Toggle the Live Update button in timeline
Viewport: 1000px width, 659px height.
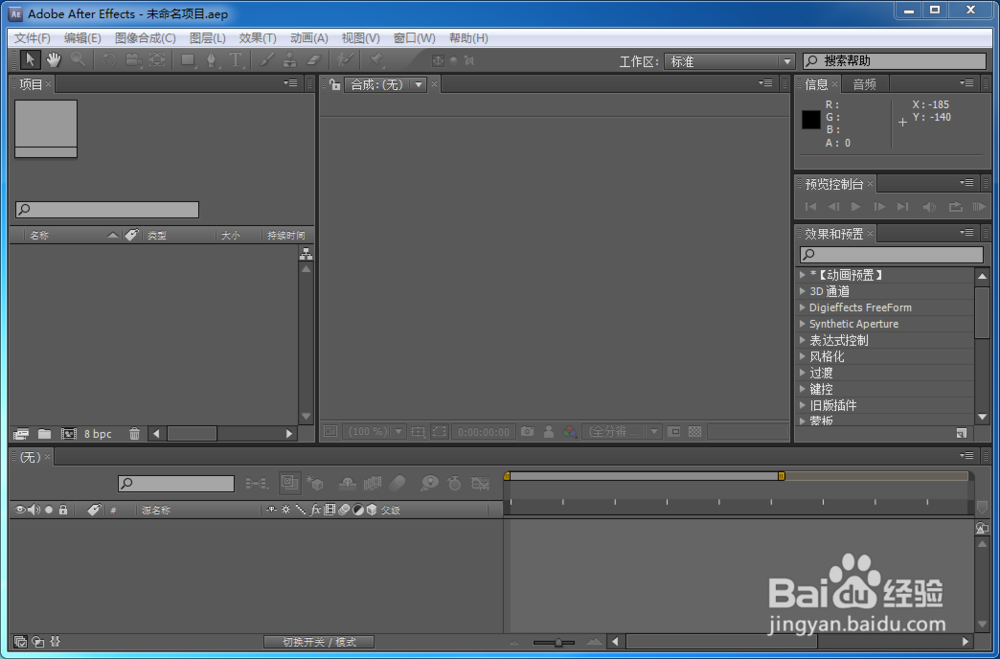click(290, 483)
